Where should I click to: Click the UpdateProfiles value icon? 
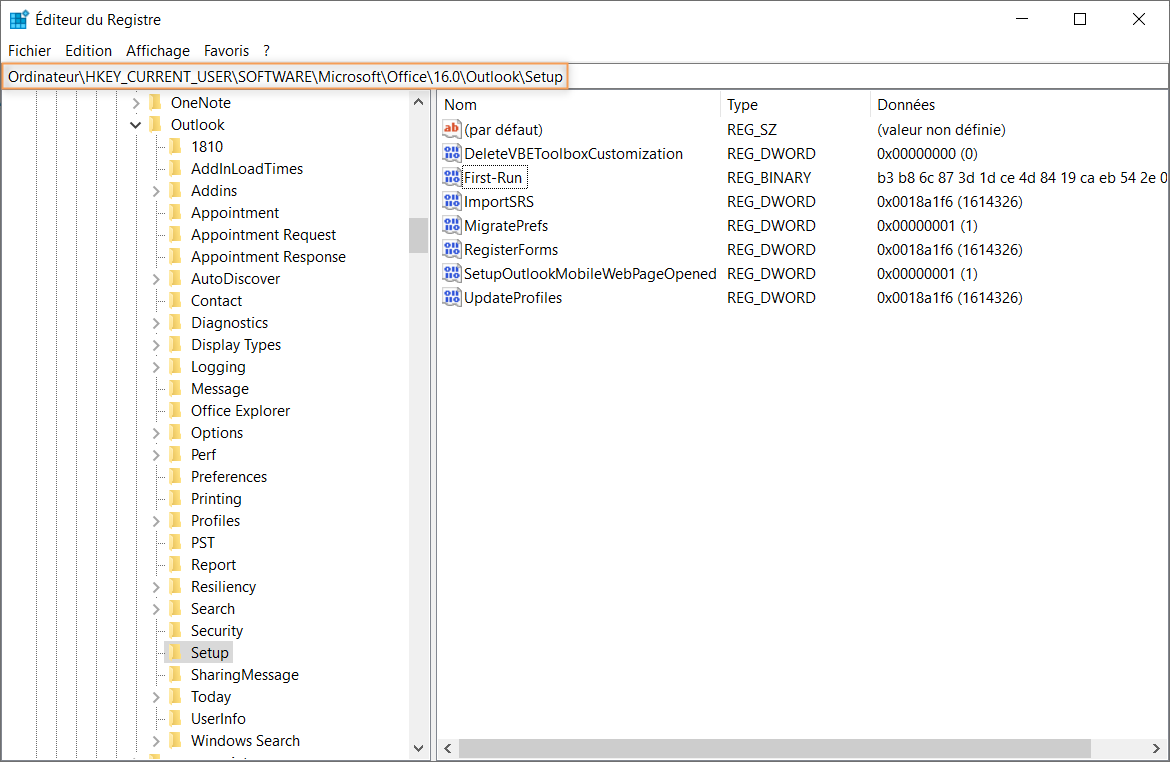(451, 297)
